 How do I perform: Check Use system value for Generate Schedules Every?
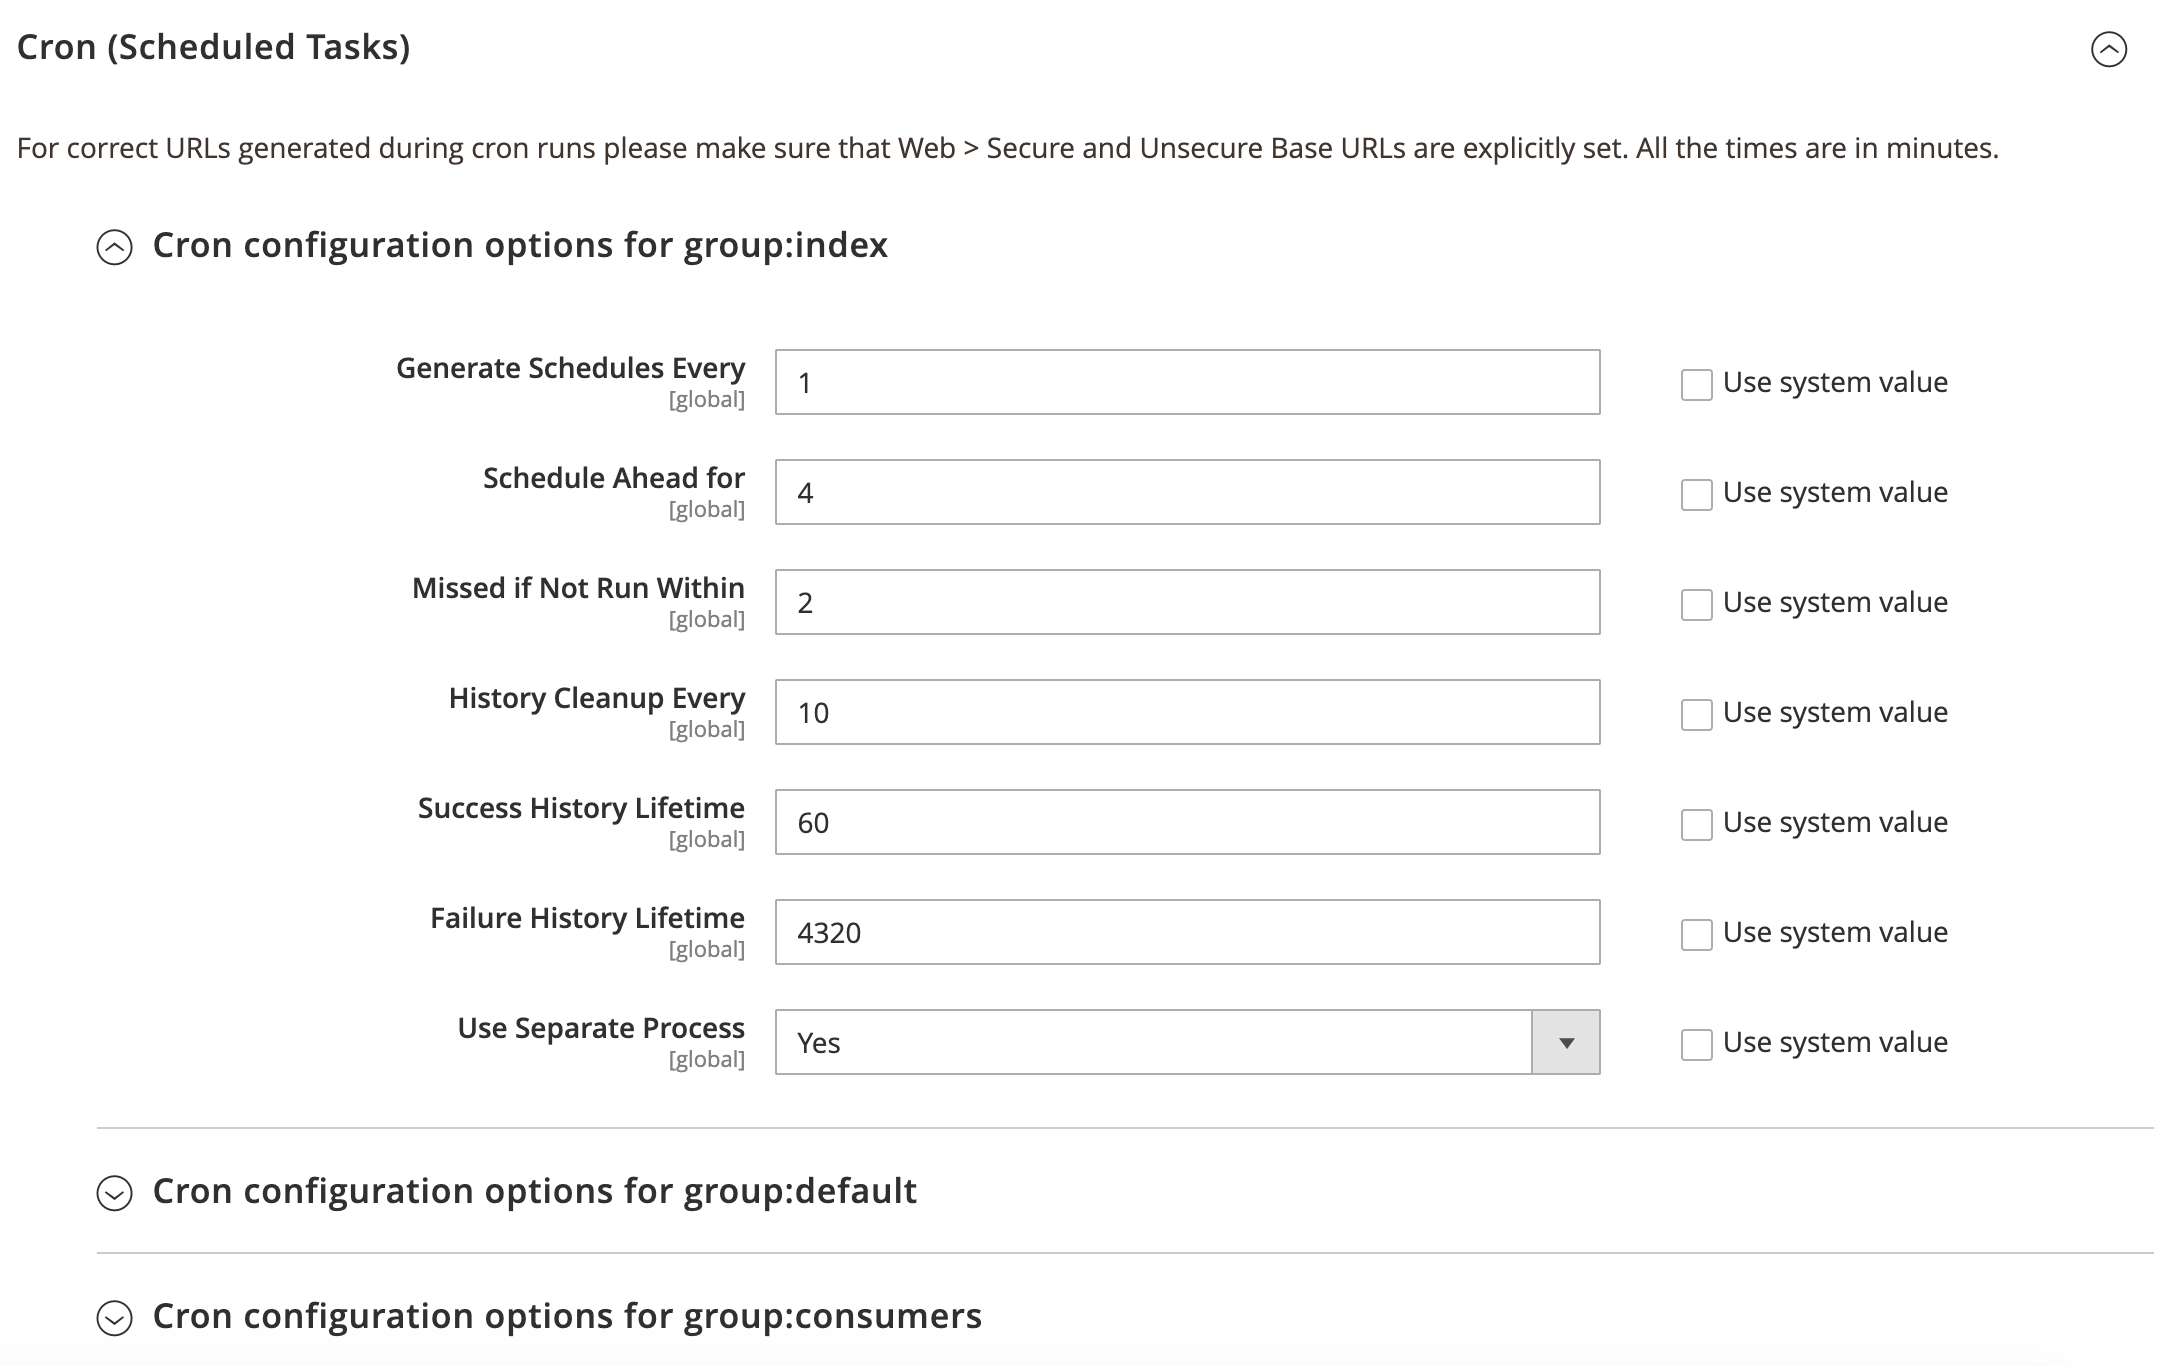(1696, 384)
